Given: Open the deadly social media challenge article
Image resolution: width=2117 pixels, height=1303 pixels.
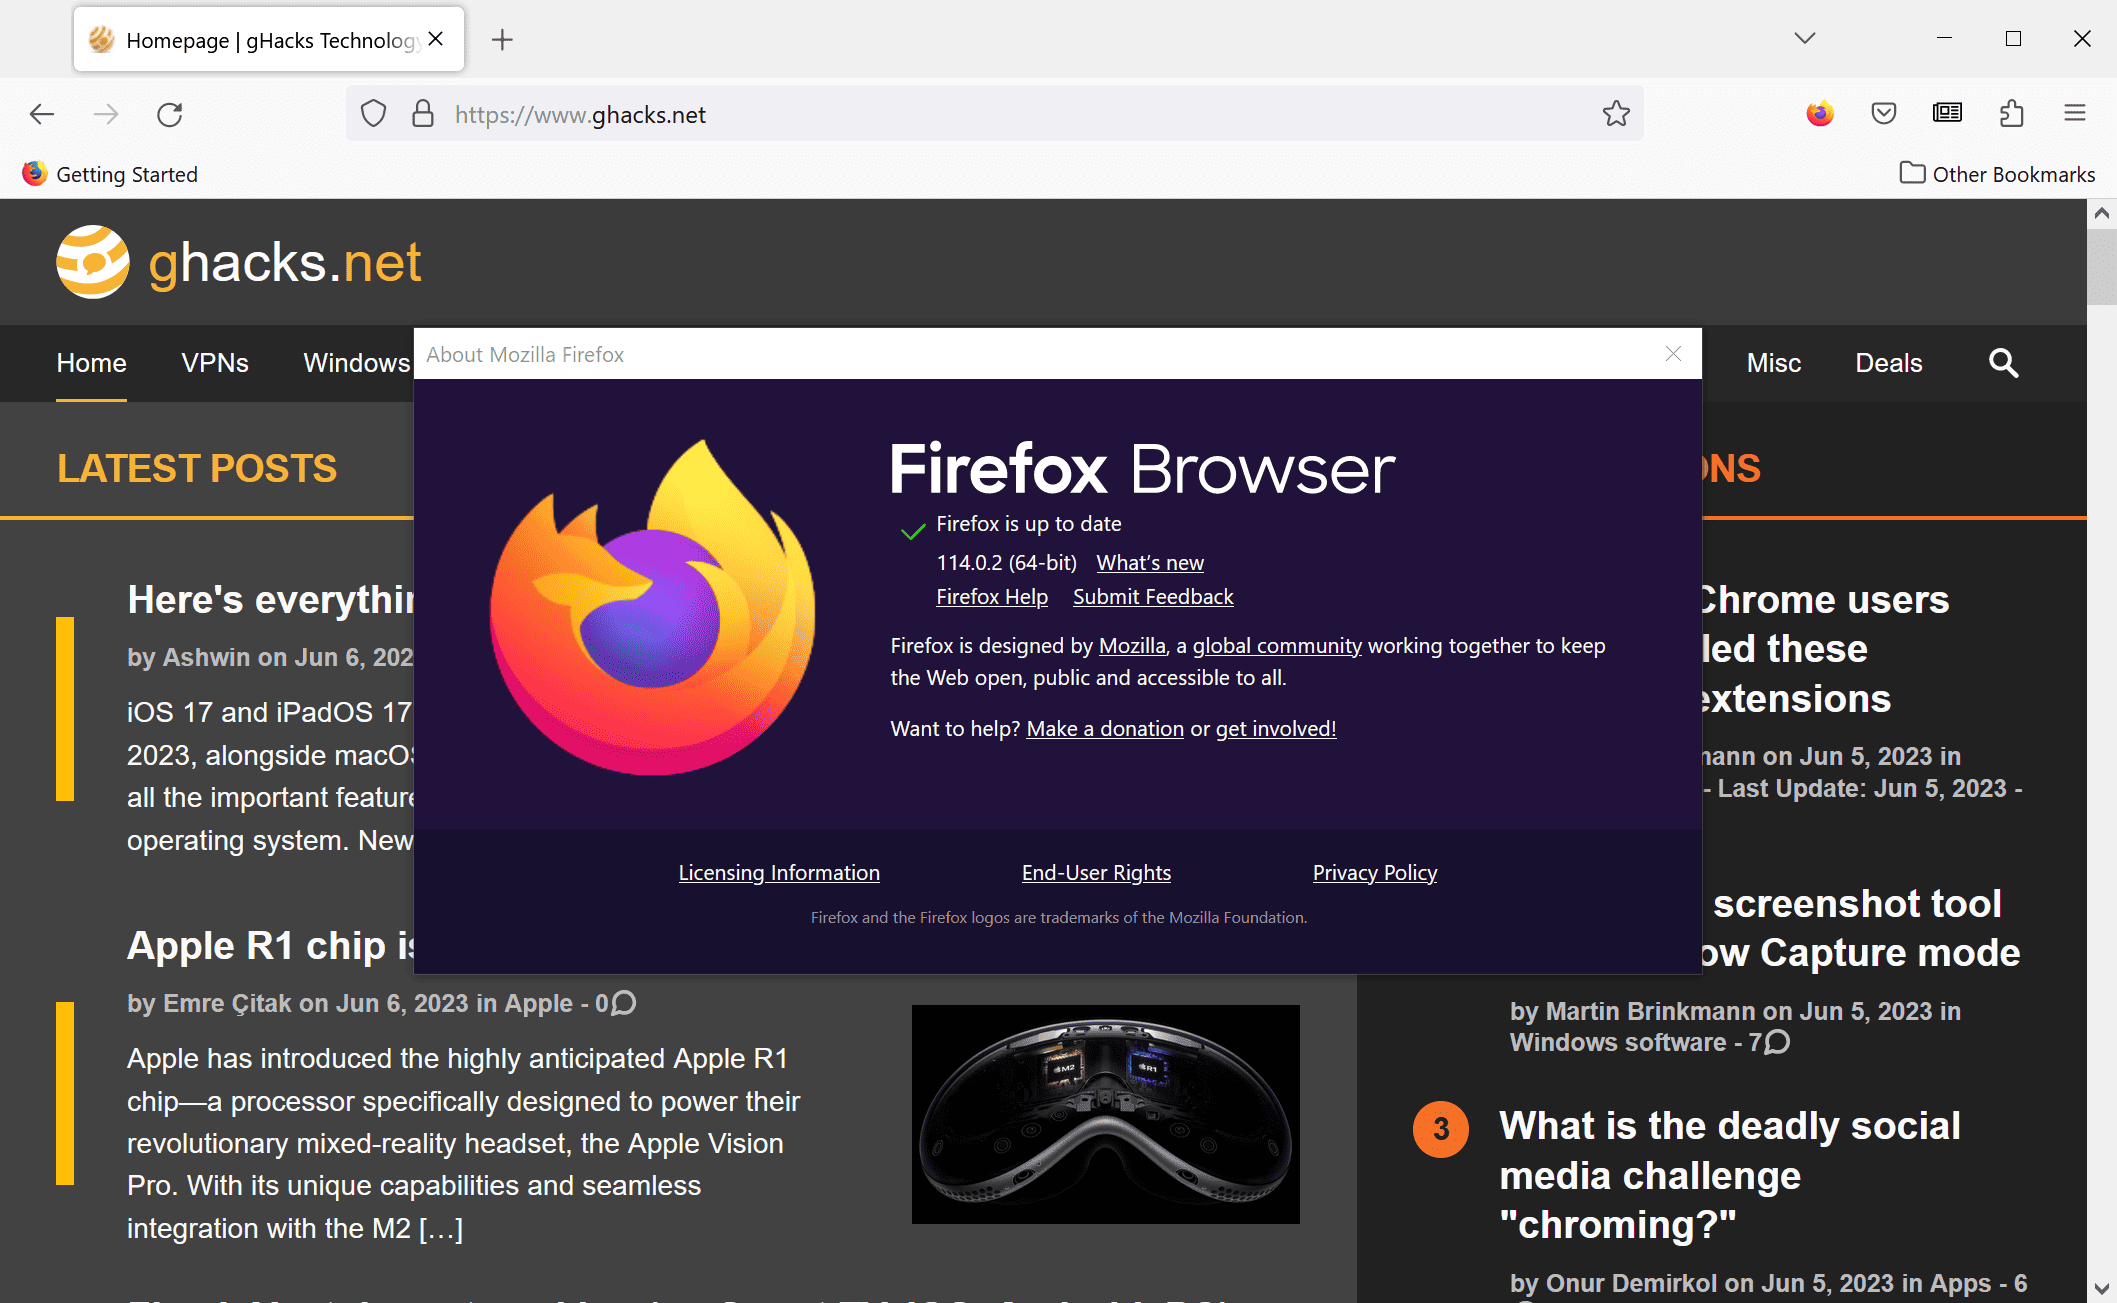Looking at the screenshot, I should 1729,1175.
